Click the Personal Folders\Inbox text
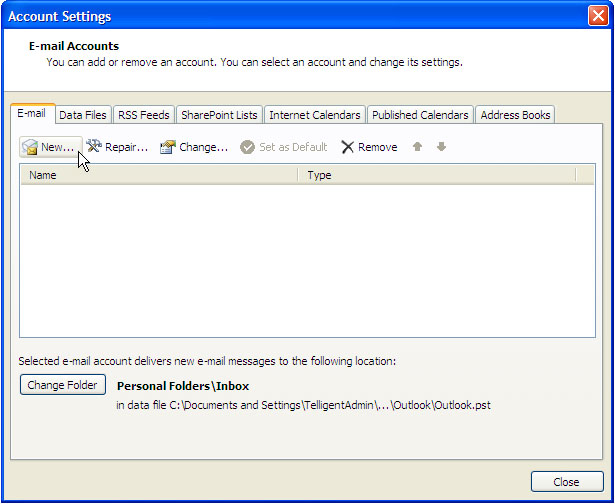The width and height of the screenshot is (615, 504). click(x=183, y=386)
